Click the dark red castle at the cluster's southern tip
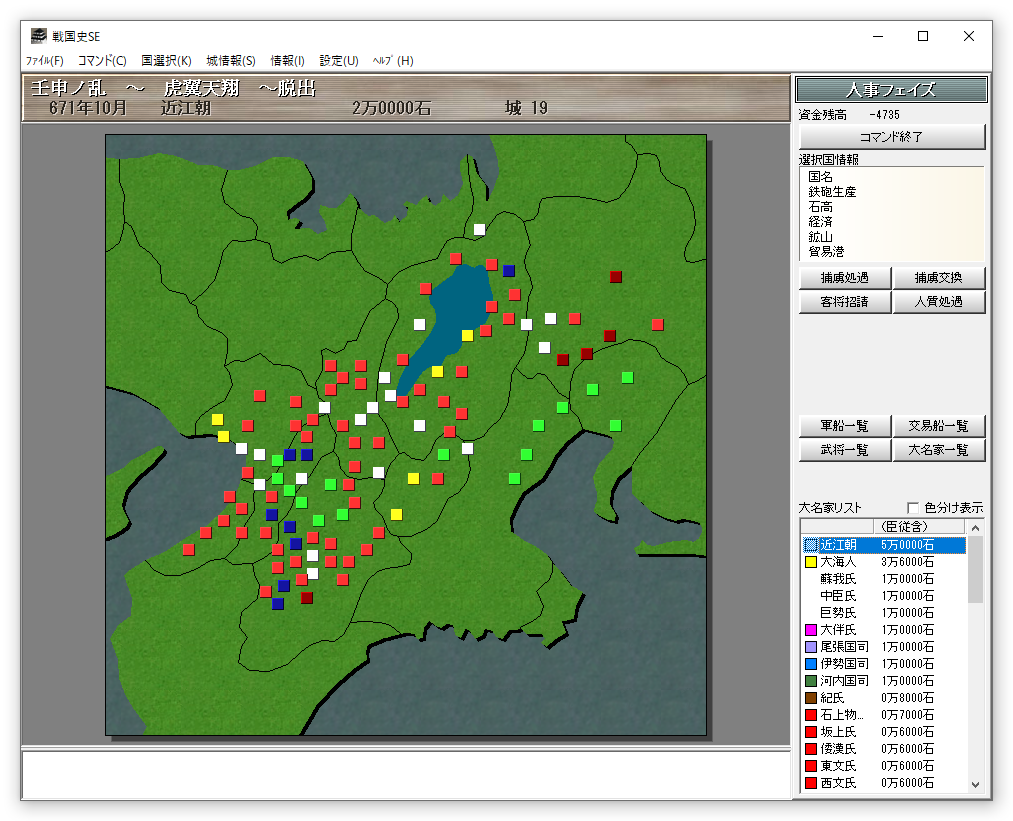The width and height of the screenshot is (1013, 821). click(307, 598)
